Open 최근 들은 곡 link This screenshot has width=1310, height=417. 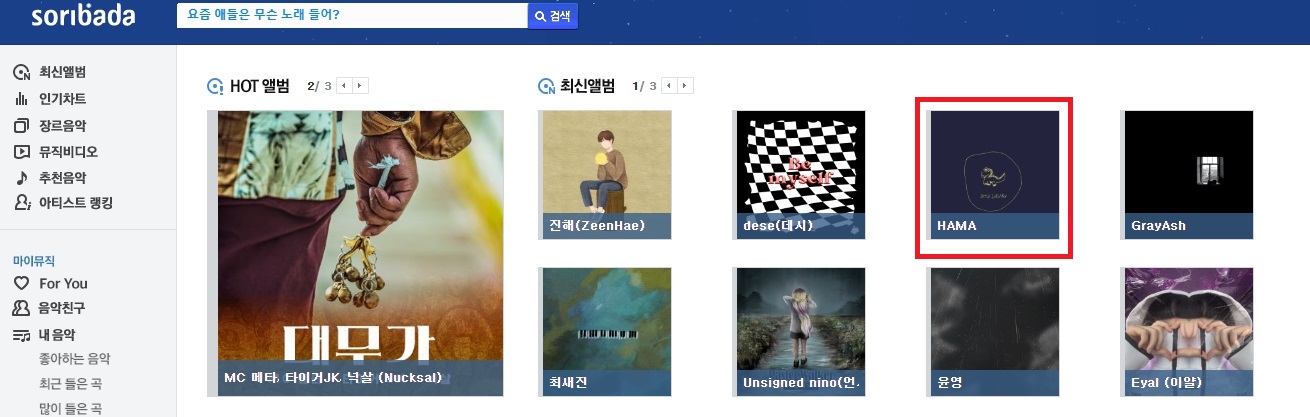71,384
